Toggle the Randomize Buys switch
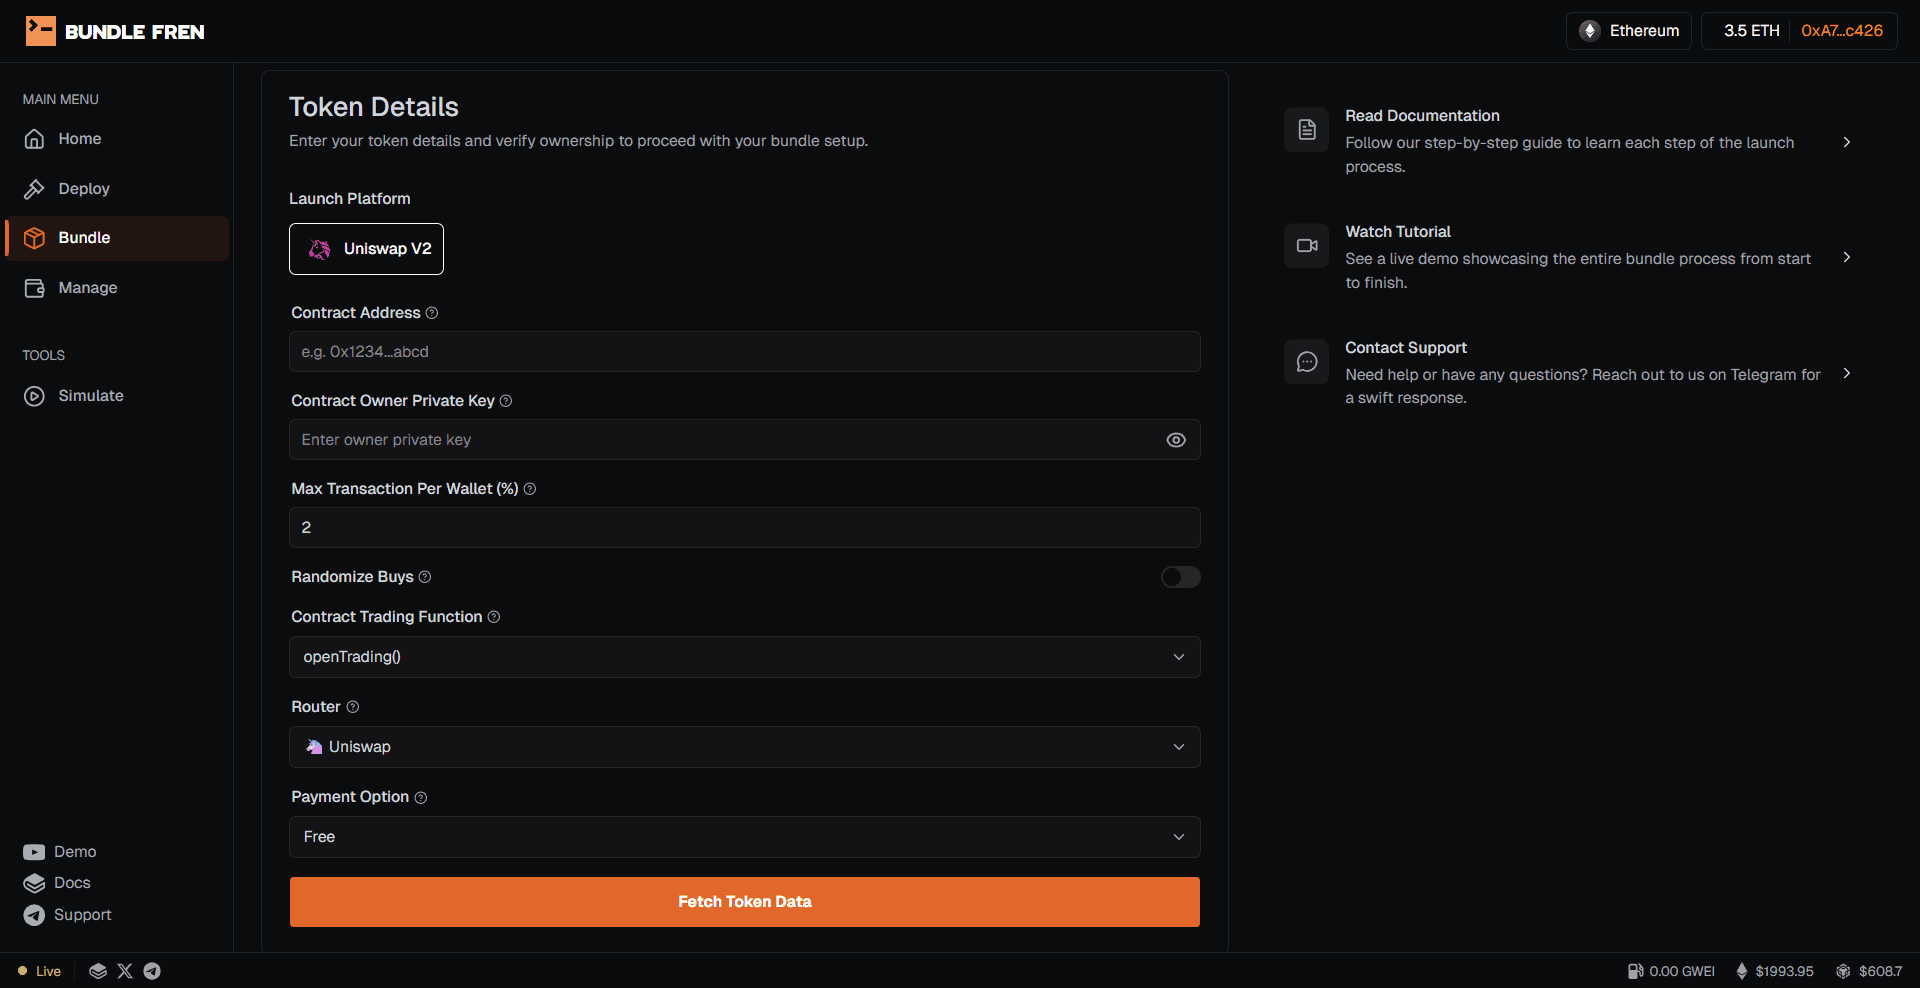 click(x=1180, y=577)
